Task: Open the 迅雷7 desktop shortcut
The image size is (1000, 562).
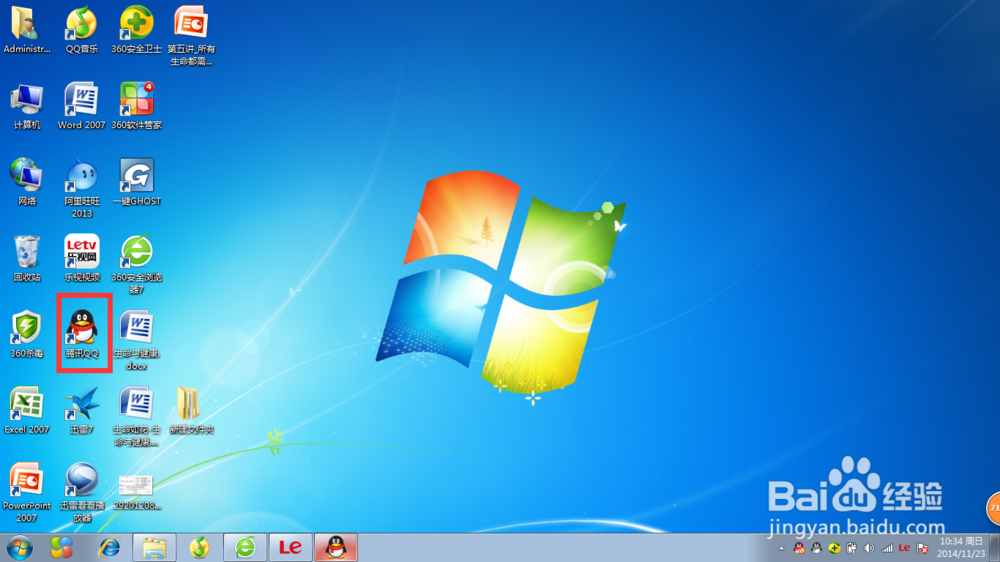Action: (x=82, y=410)
